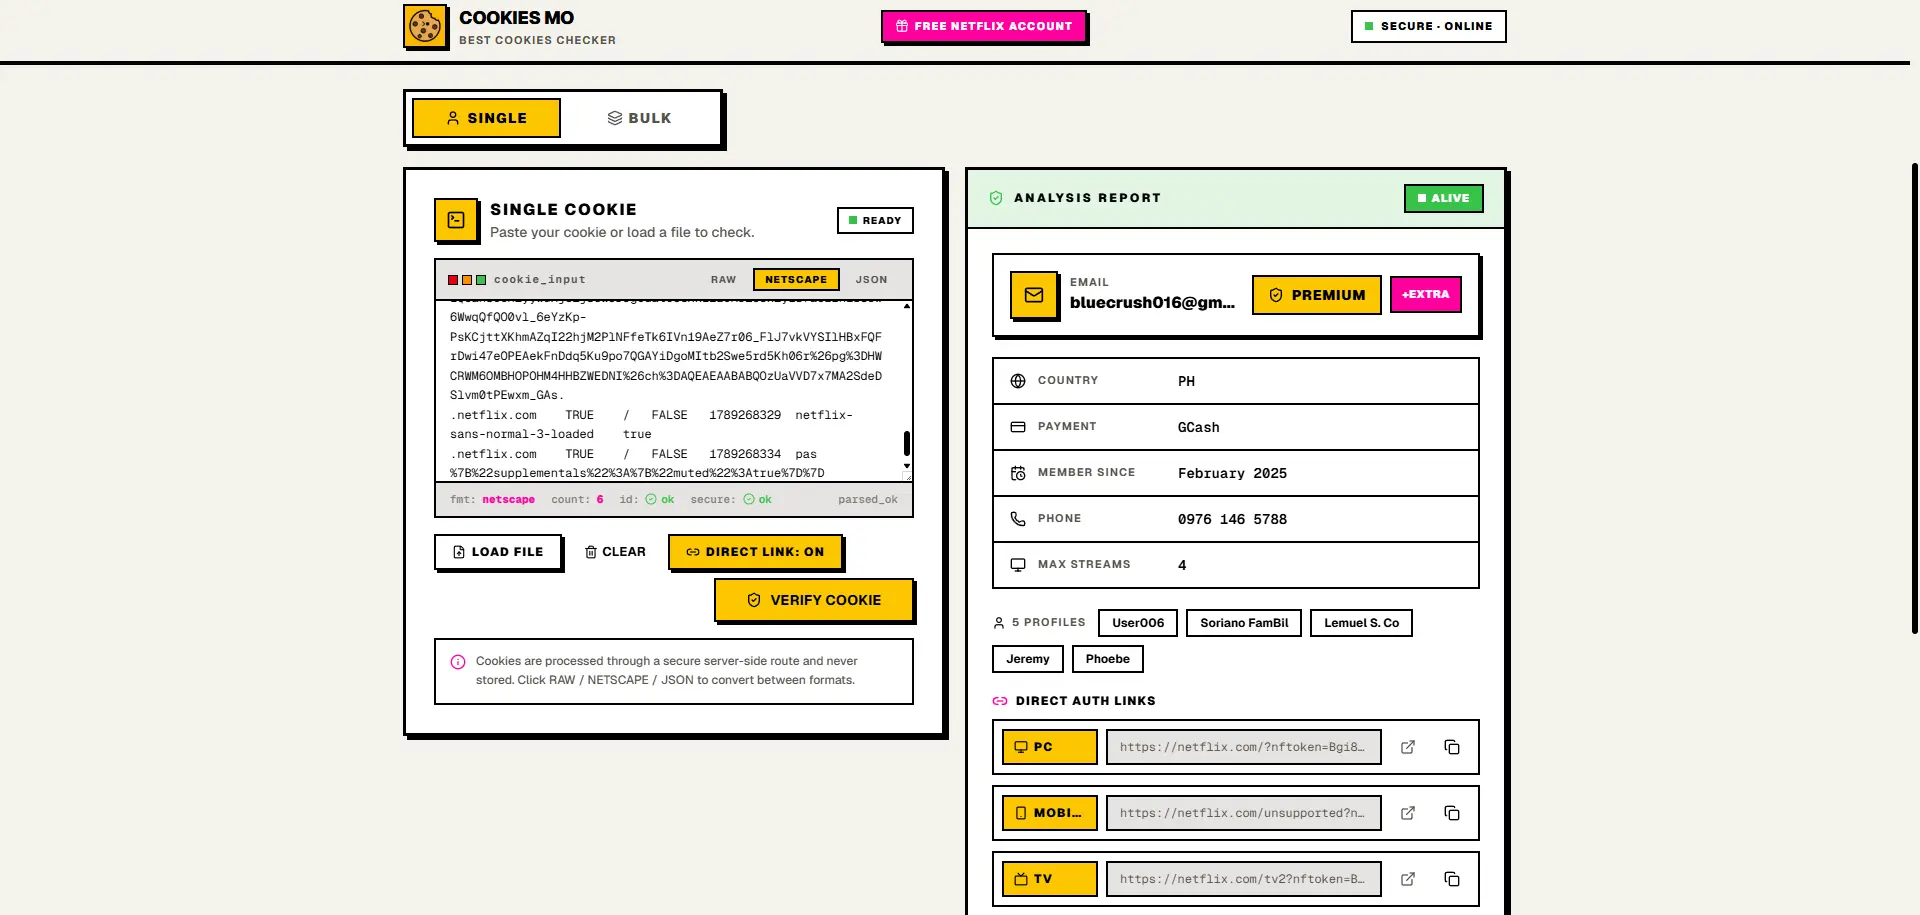Click the link icon beside Direct Auth Links
1920x915 pixels.
point(1000,701)
